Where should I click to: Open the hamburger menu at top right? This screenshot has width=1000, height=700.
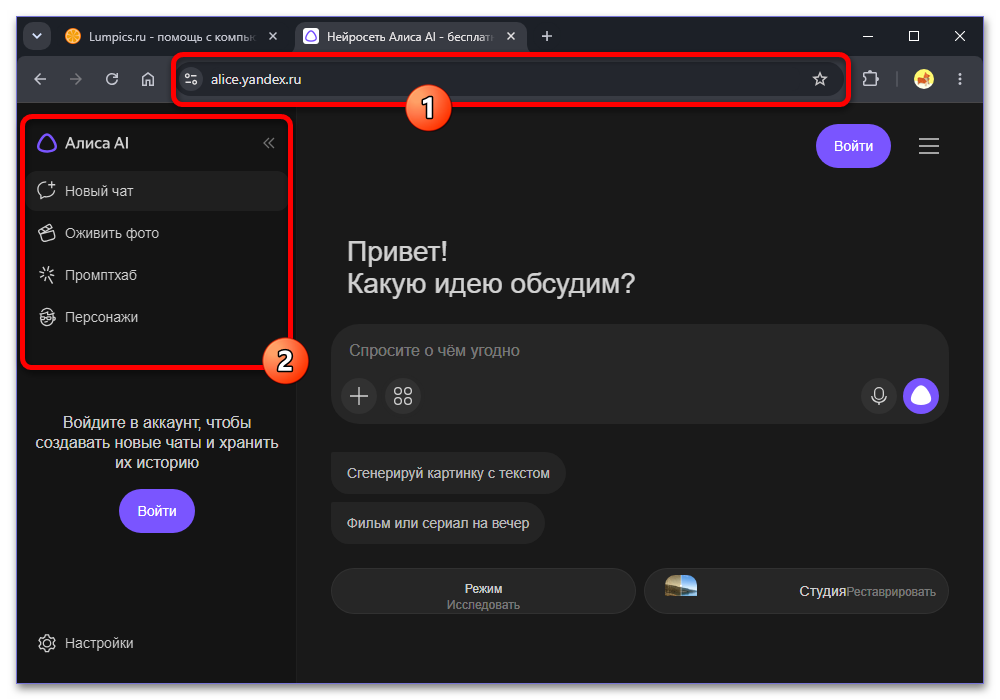[x=929, y=146]
